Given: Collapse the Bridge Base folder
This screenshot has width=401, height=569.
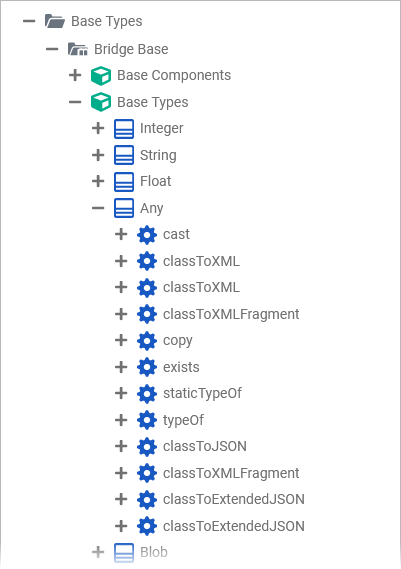Looking at the screenshot, I should coord(52,49).
